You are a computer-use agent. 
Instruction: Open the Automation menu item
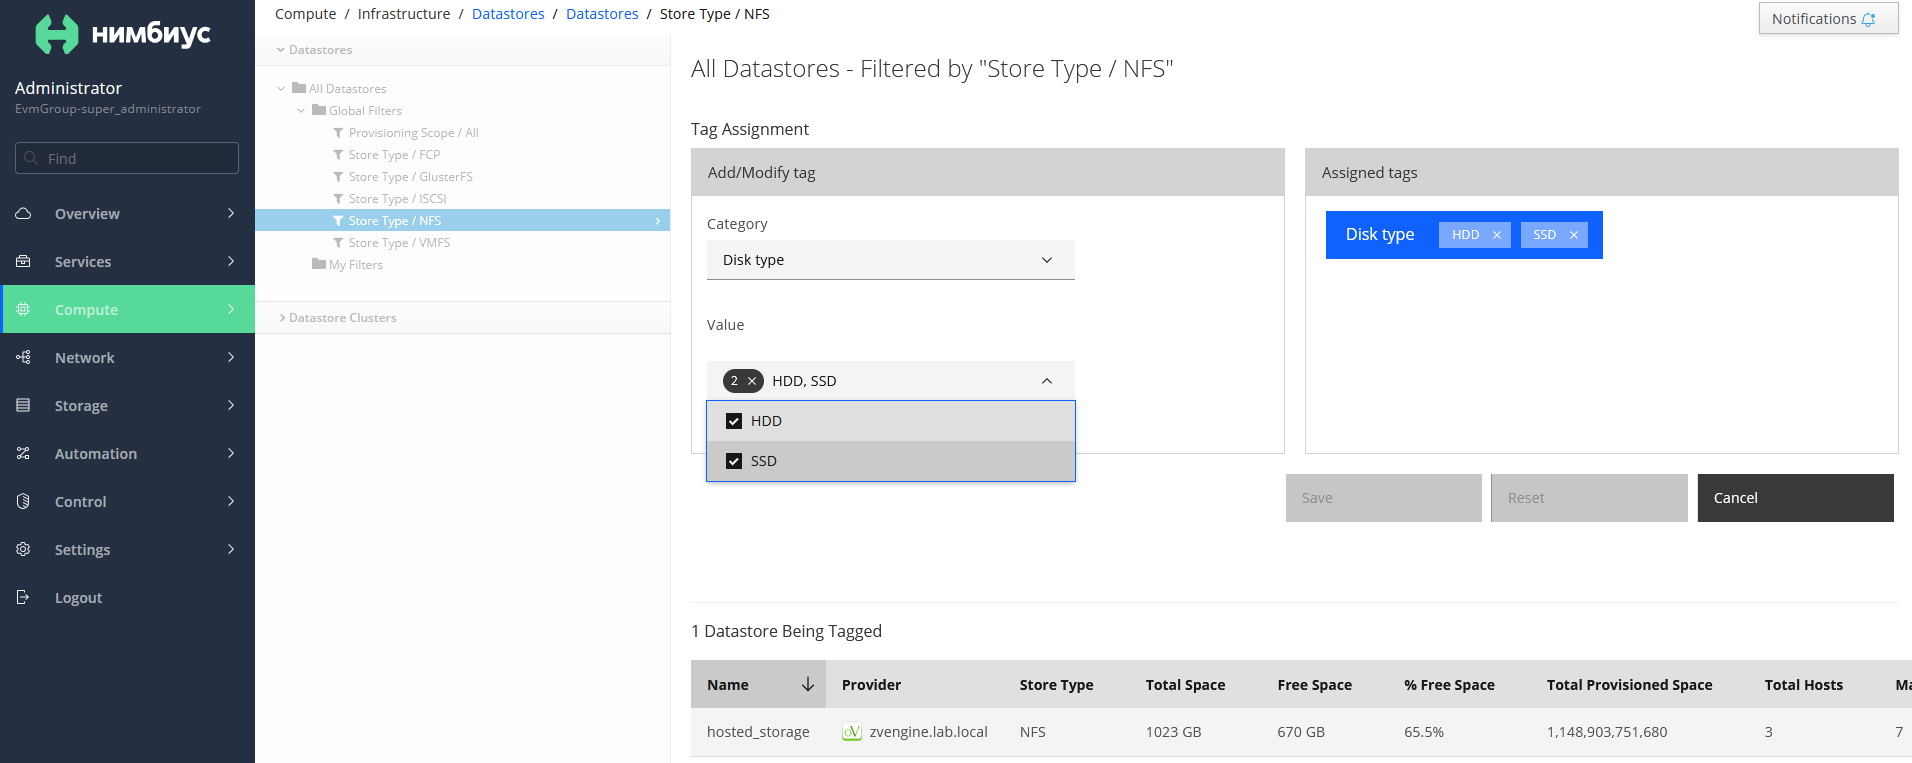pyautogui.click(x=127, y=453)
